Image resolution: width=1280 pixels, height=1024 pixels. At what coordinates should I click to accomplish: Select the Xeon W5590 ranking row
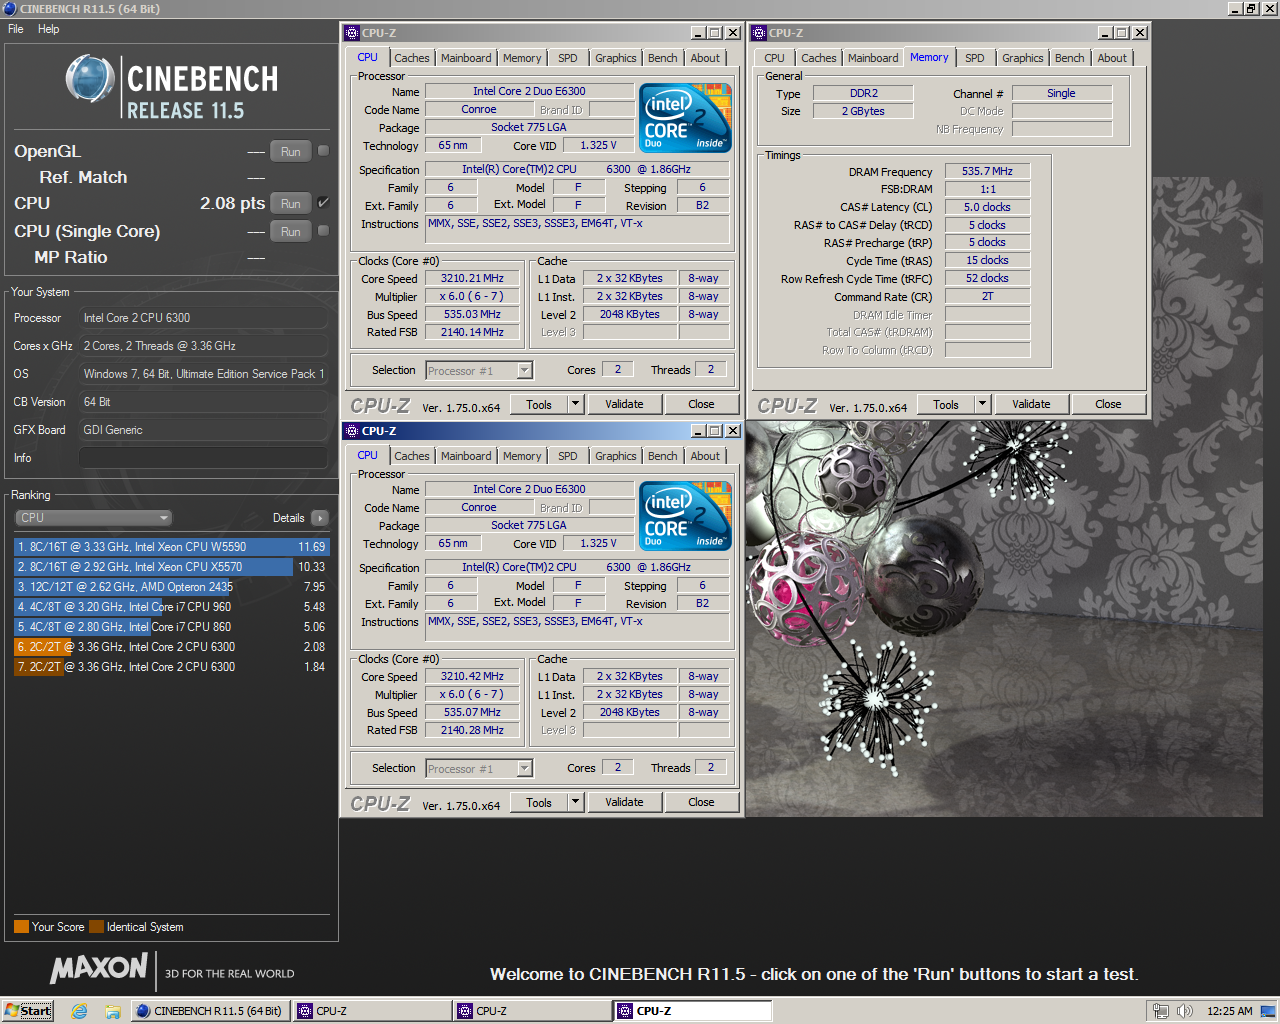click(171, 547)
